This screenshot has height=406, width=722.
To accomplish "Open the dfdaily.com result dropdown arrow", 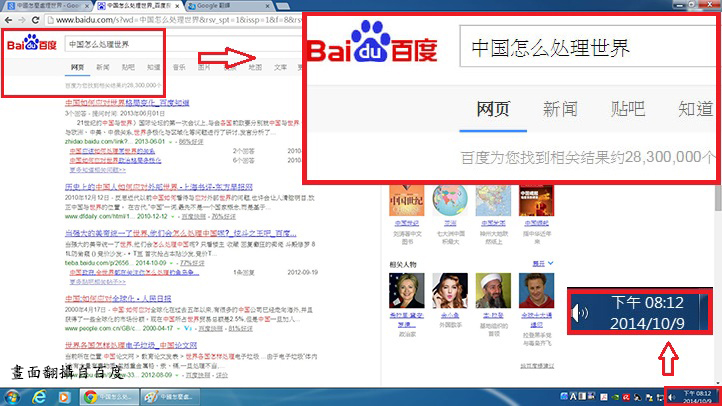I will point(173,216).
